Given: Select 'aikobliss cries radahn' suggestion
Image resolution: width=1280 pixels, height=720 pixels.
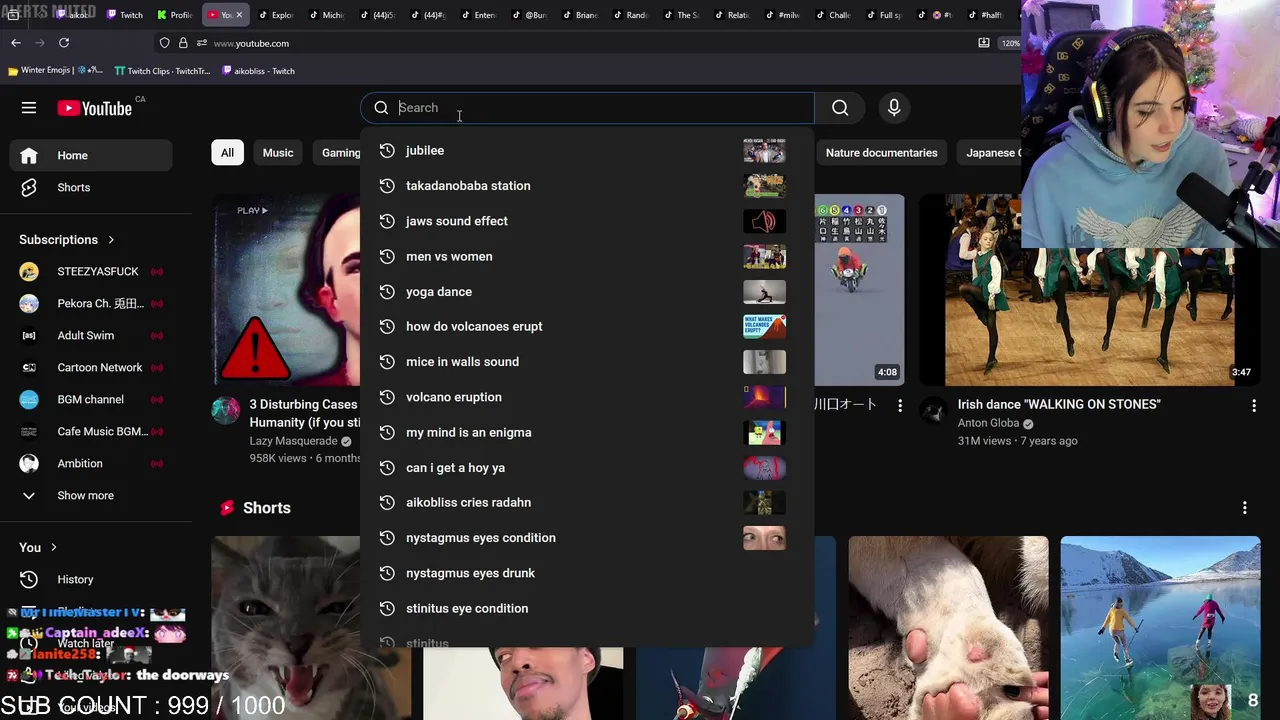Looking at the screenshot, I should (587, 502).
